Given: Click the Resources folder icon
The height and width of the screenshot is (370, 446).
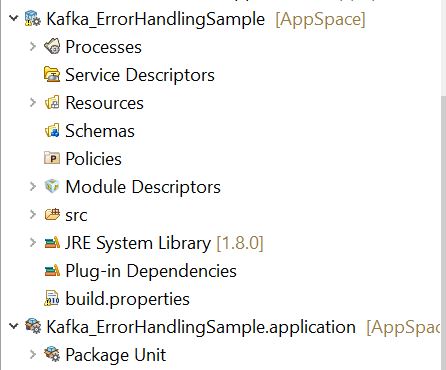Looking at the screenshot, I should (x=52, y=102).
